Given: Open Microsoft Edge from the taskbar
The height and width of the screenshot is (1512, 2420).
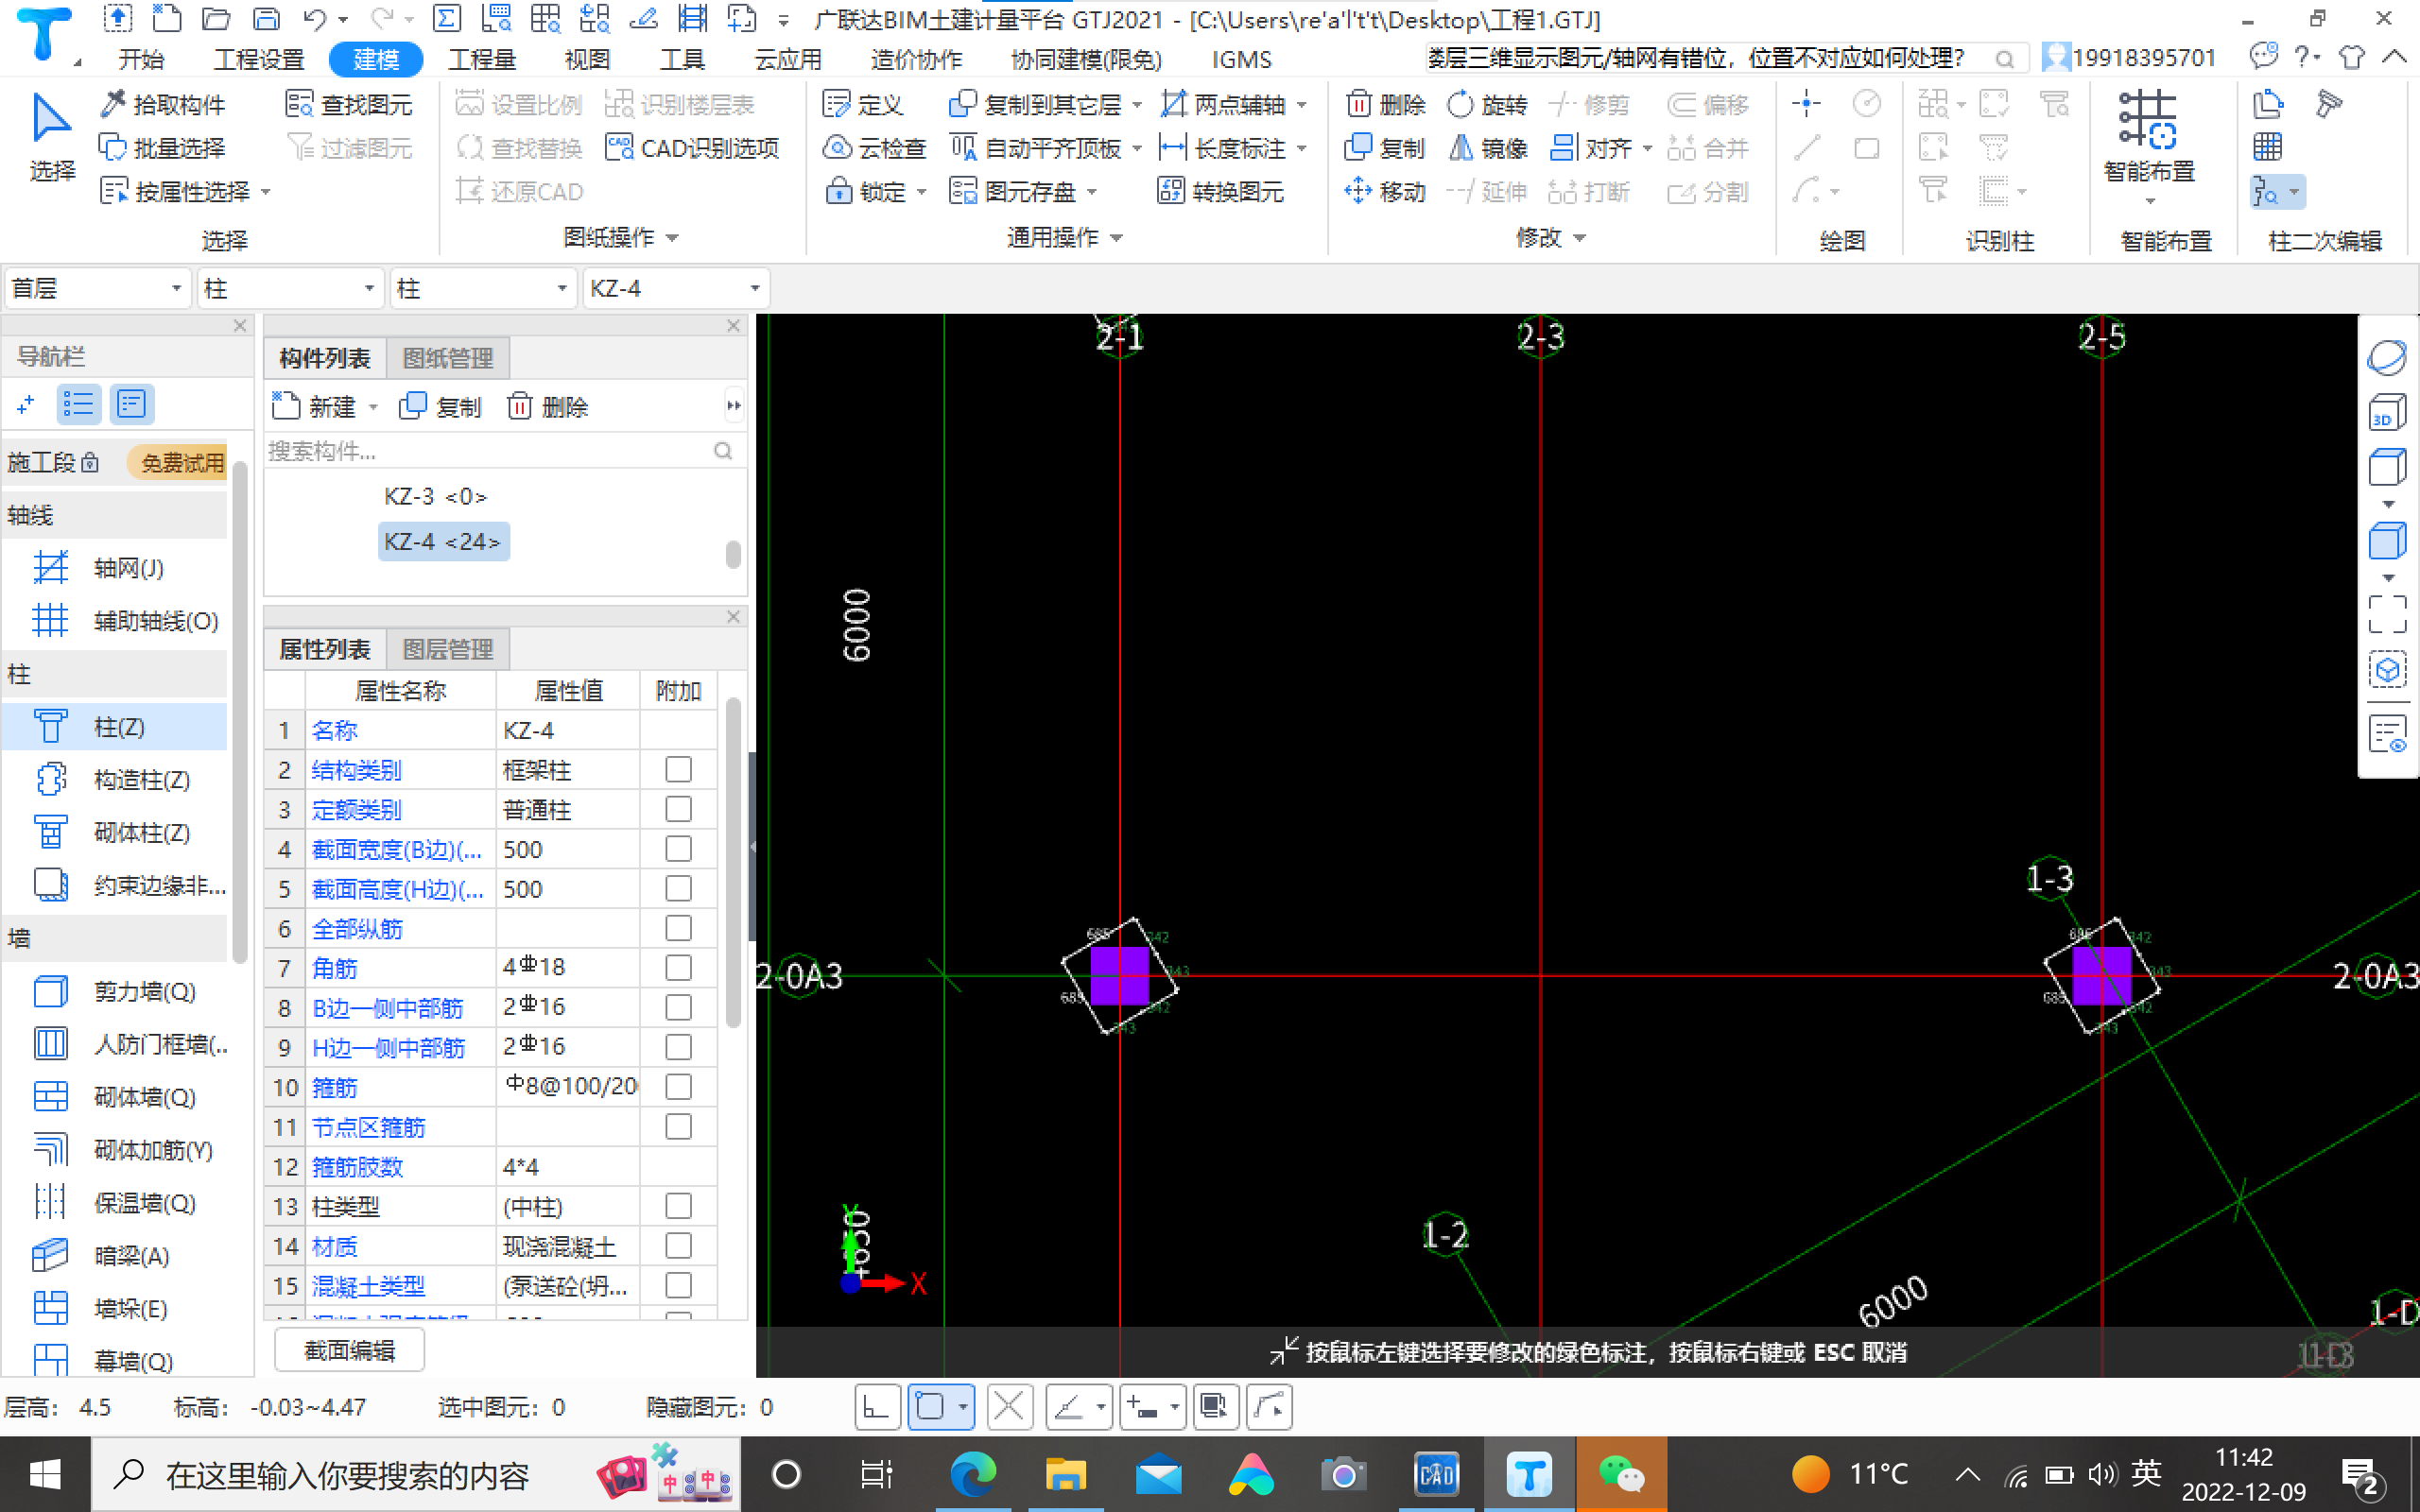Looking at the screenshot, I should pyautogui.click(x=972, y=1474).
